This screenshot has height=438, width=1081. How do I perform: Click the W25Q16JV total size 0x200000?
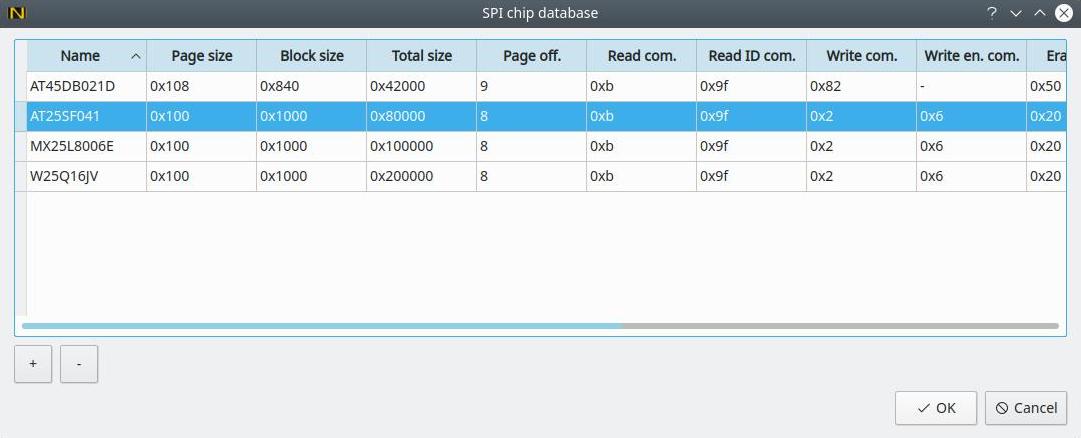click(x=402, y=176)
